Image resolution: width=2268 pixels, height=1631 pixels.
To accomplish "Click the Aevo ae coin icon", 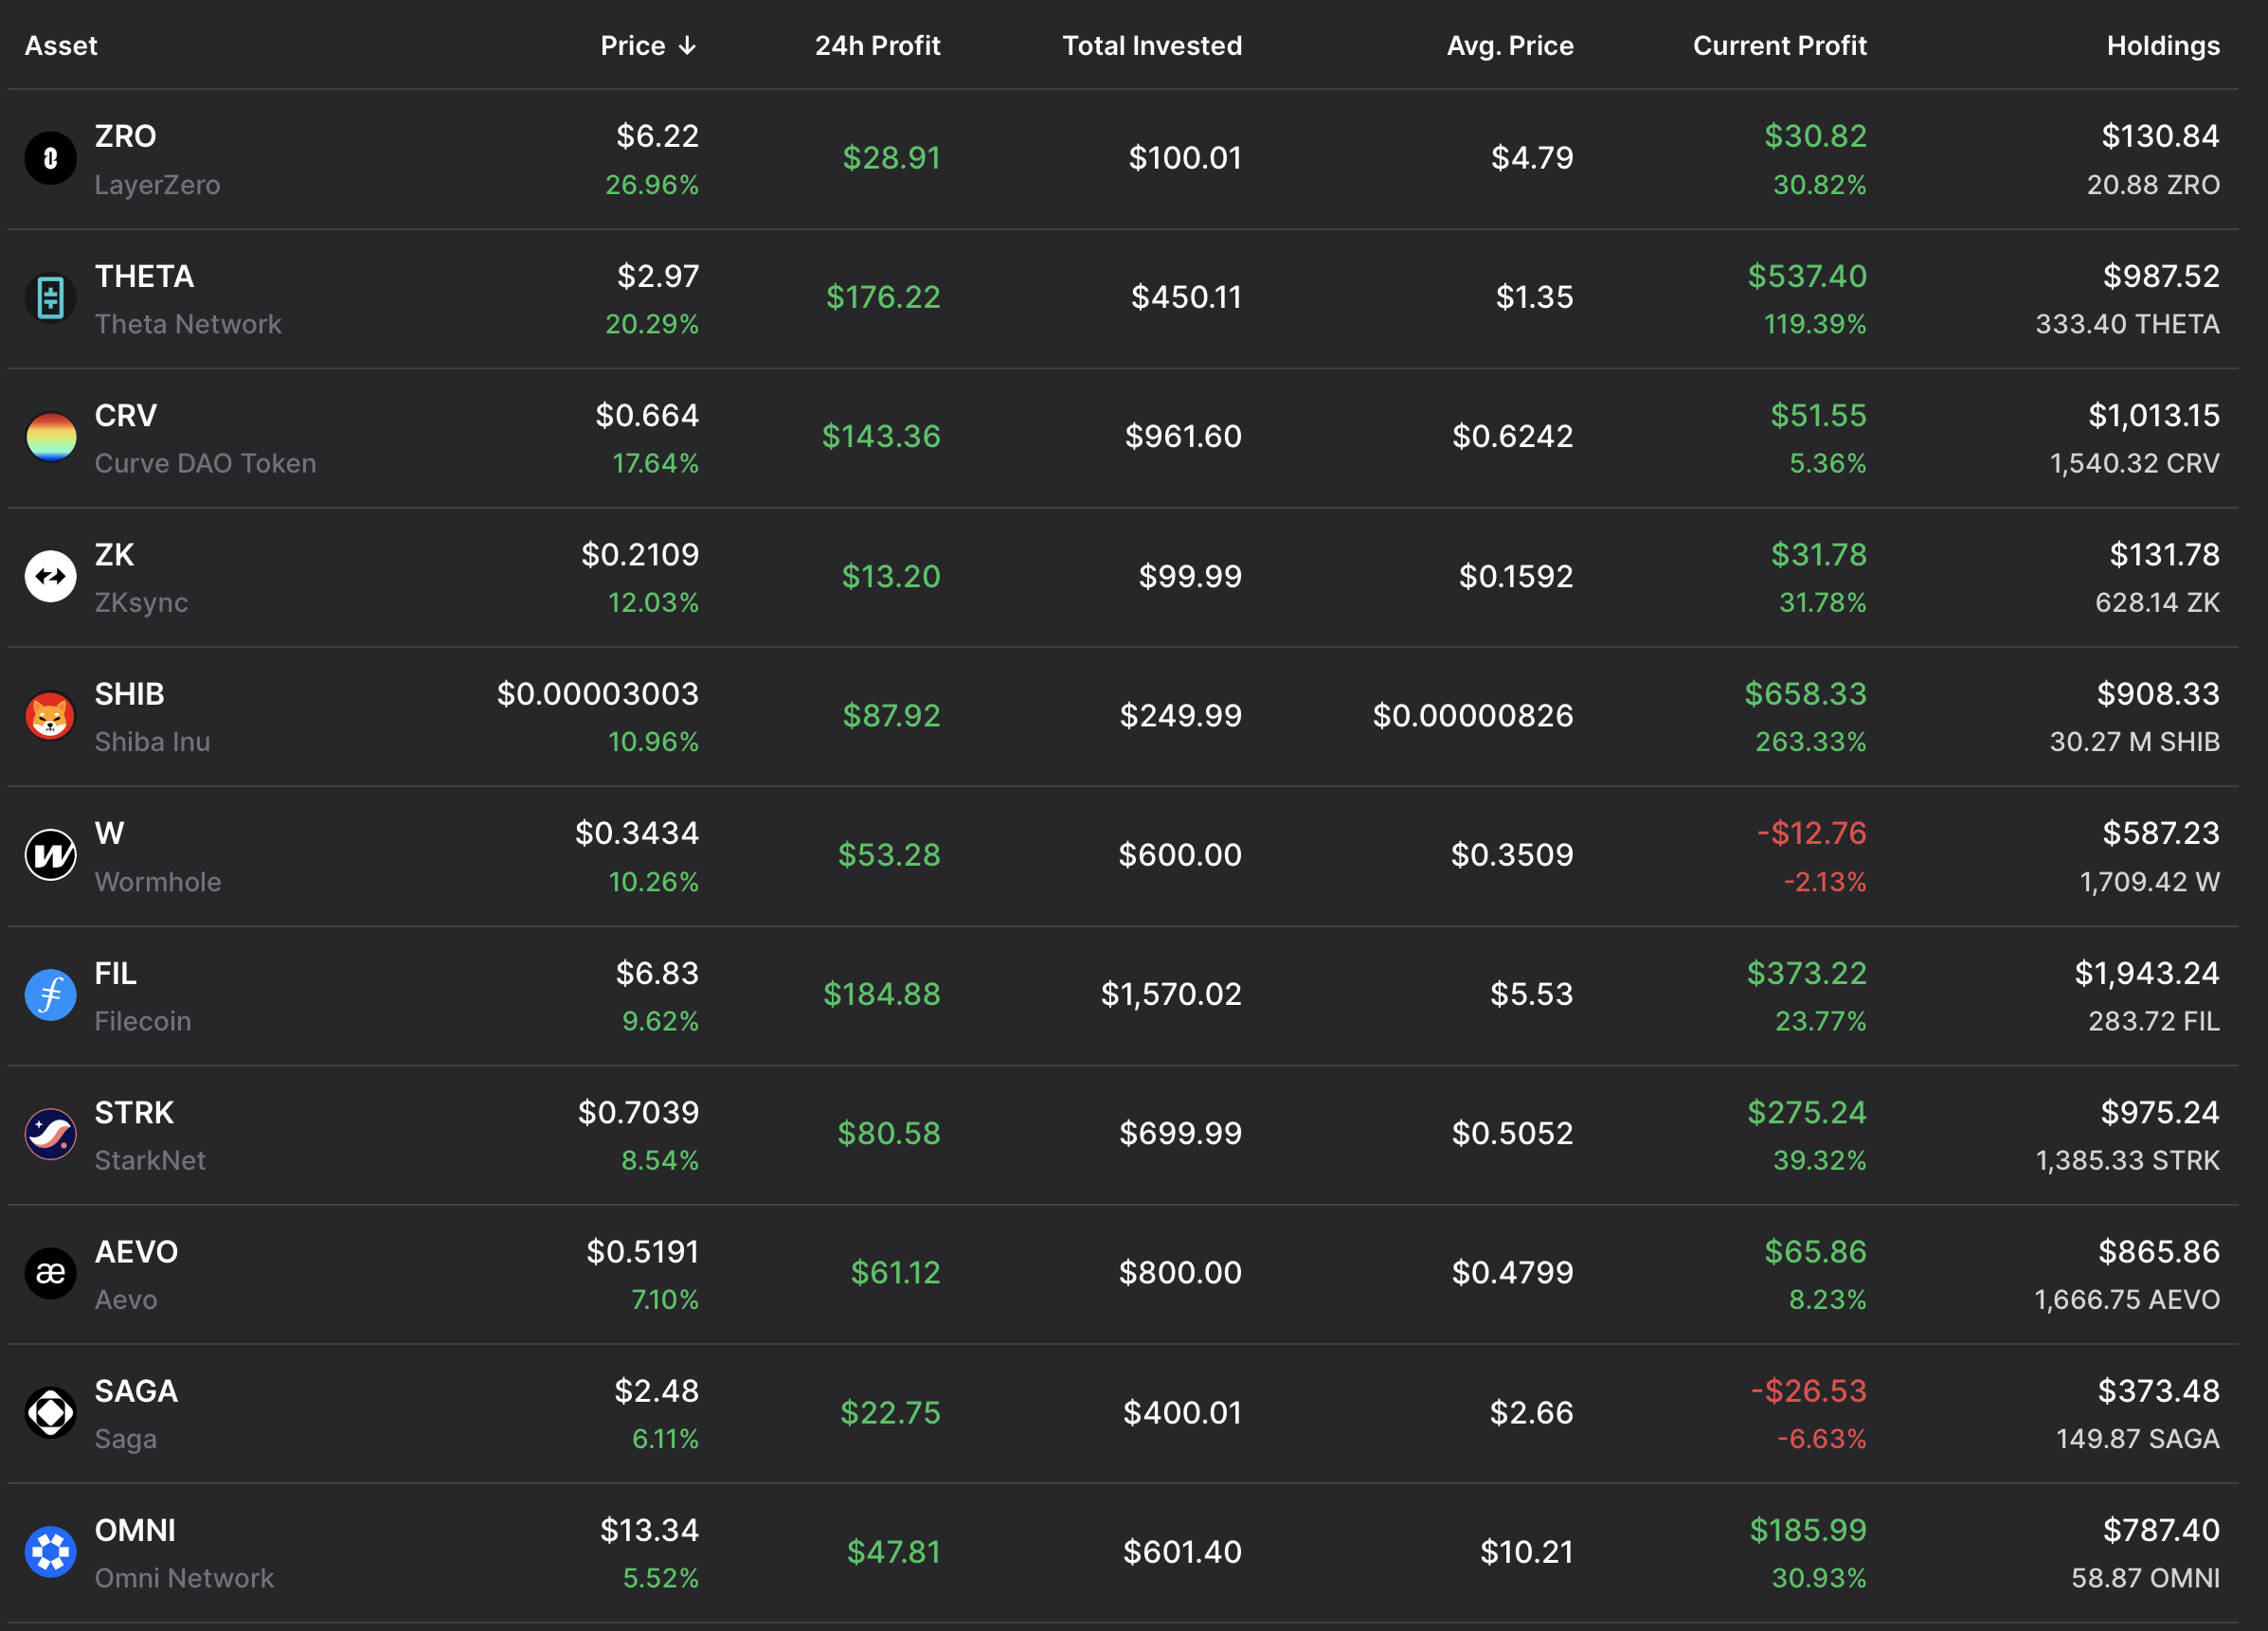I will 50,1273.
